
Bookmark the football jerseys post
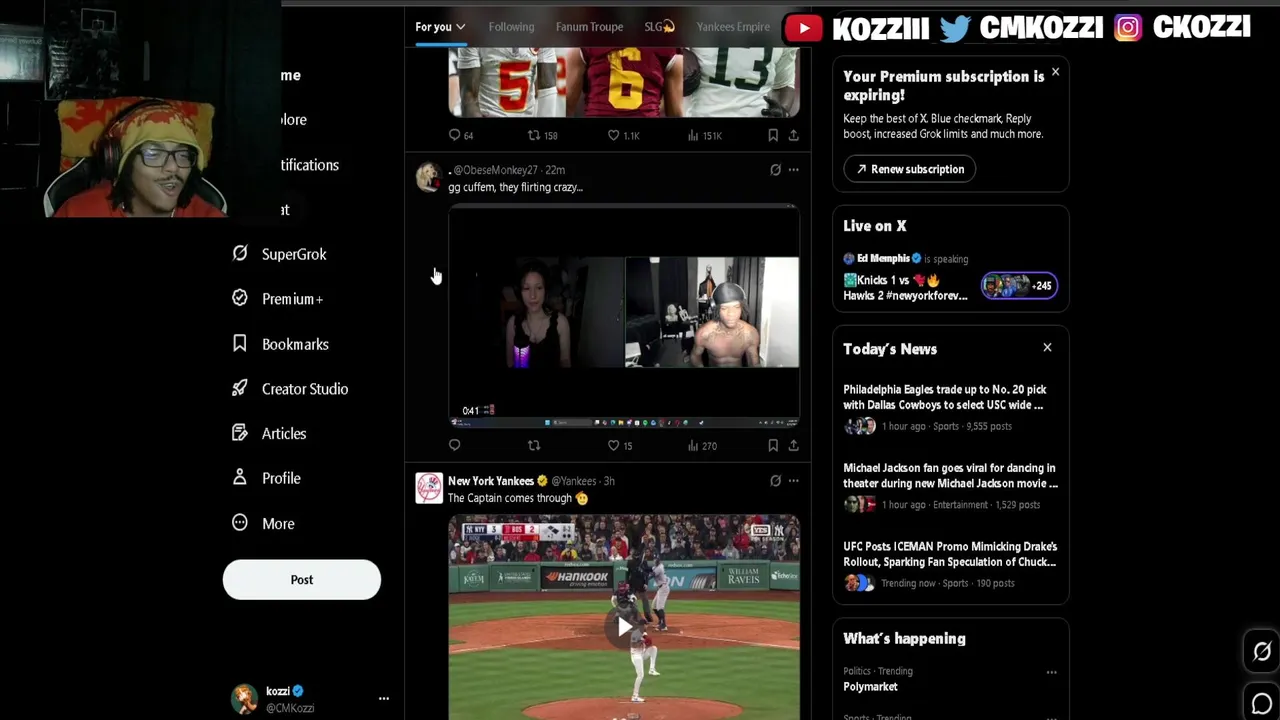[773, 135]
